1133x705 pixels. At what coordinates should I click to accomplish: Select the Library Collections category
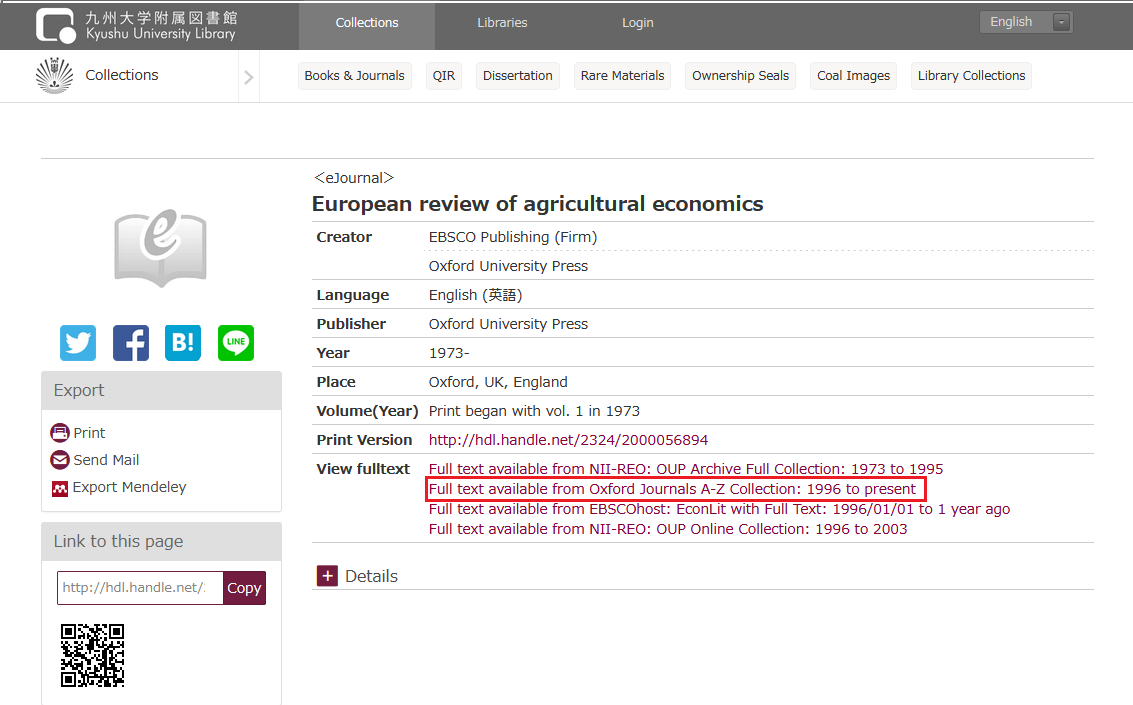click(971, 76)
